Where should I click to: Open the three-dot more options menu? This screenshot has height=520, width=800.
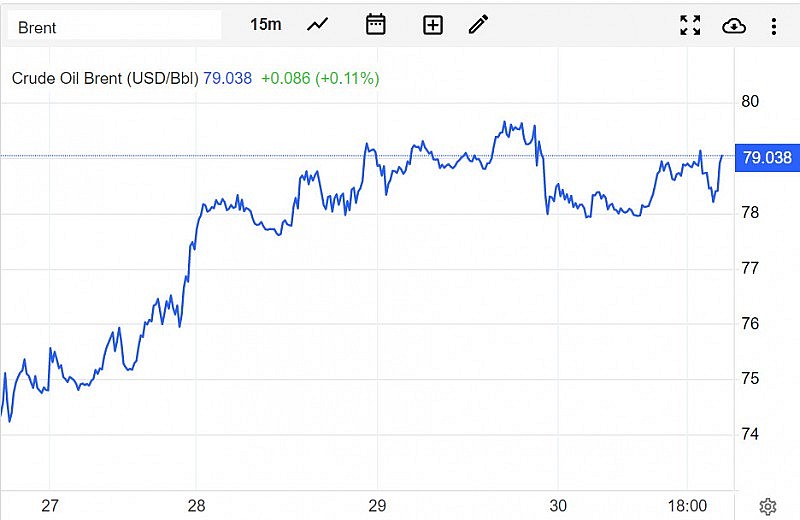coord(774,25)
